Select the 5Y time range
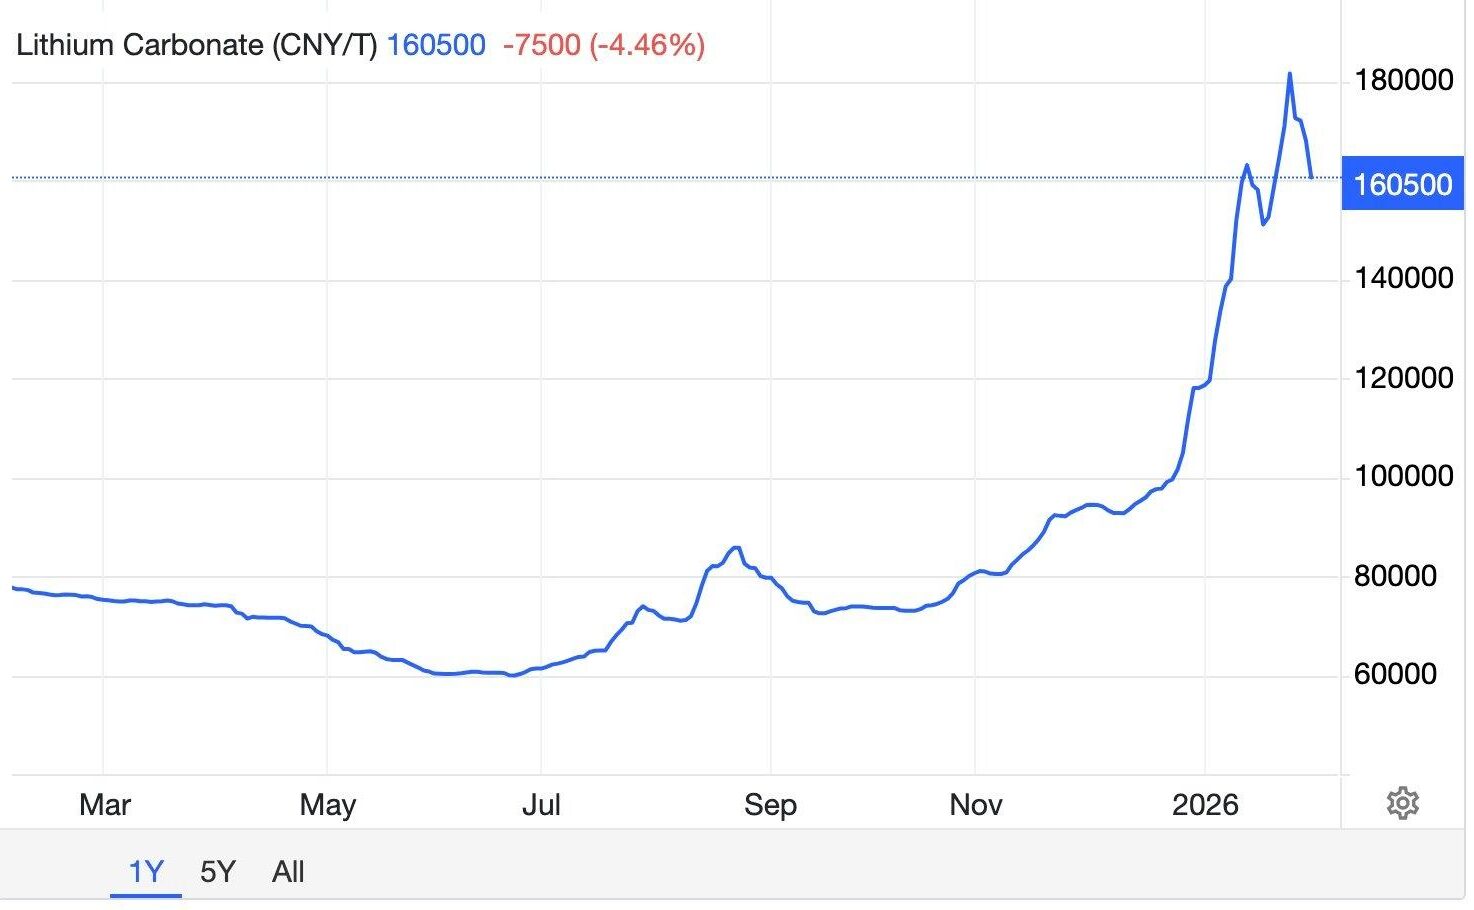 click(x=217, y=872)
